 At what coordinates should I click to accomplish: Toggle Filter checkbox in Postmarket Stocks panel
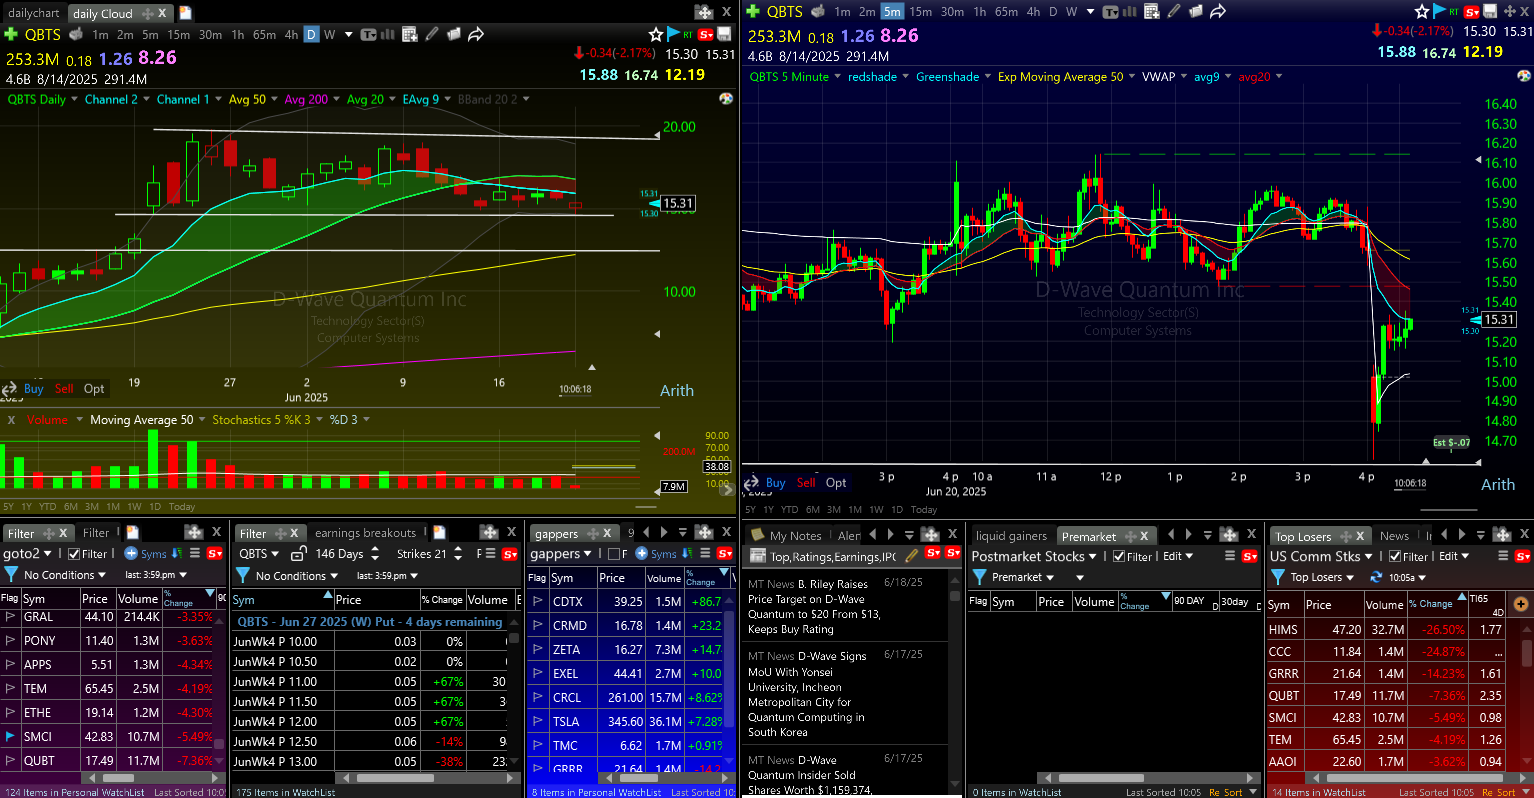[1119, 557]
